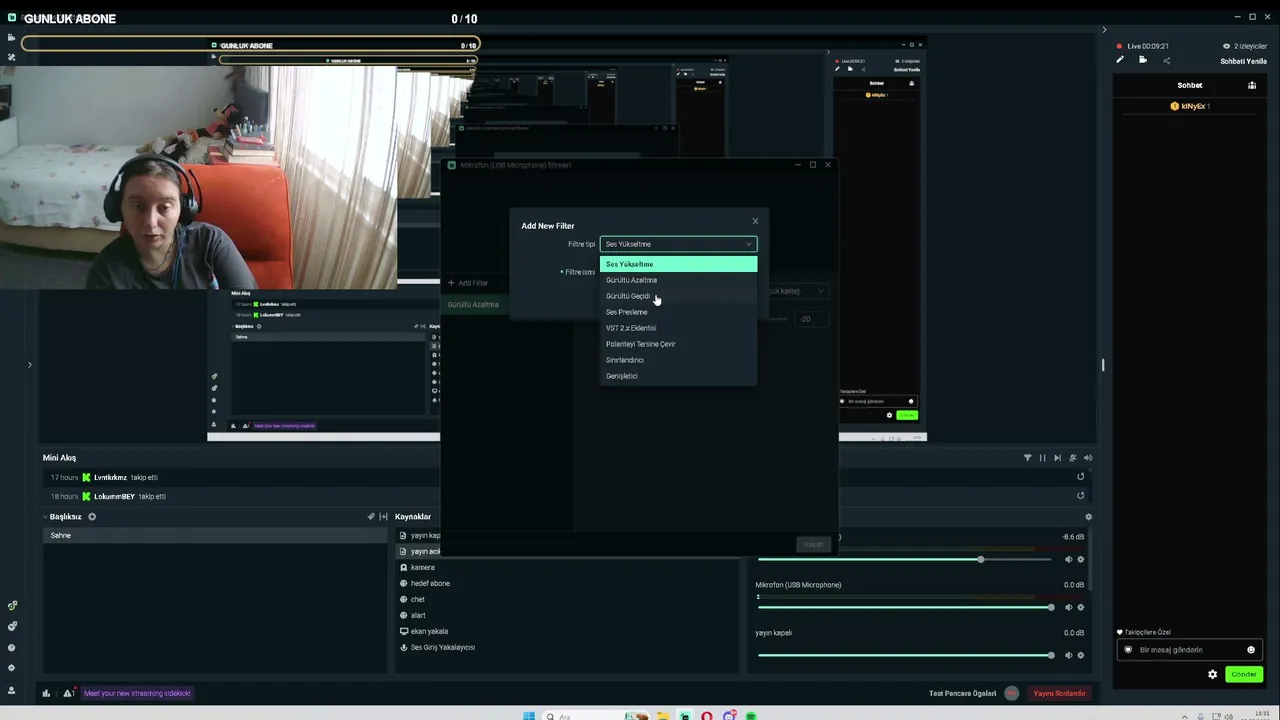
Task: Replay the Lvntkrkmz follow event
Action: pos(1080,477)
